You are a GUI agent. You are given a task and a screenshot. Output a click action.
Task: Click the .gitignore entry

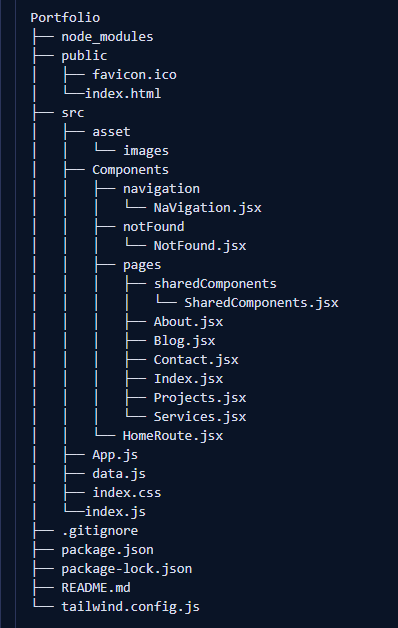tap(99, 531)
